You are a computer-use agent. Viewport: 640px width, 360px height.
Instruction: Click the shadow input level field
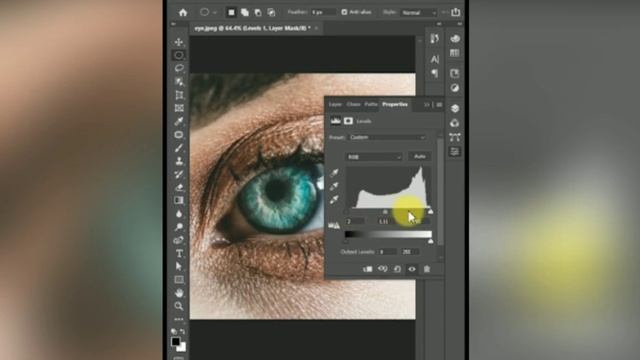pos(355,221)
